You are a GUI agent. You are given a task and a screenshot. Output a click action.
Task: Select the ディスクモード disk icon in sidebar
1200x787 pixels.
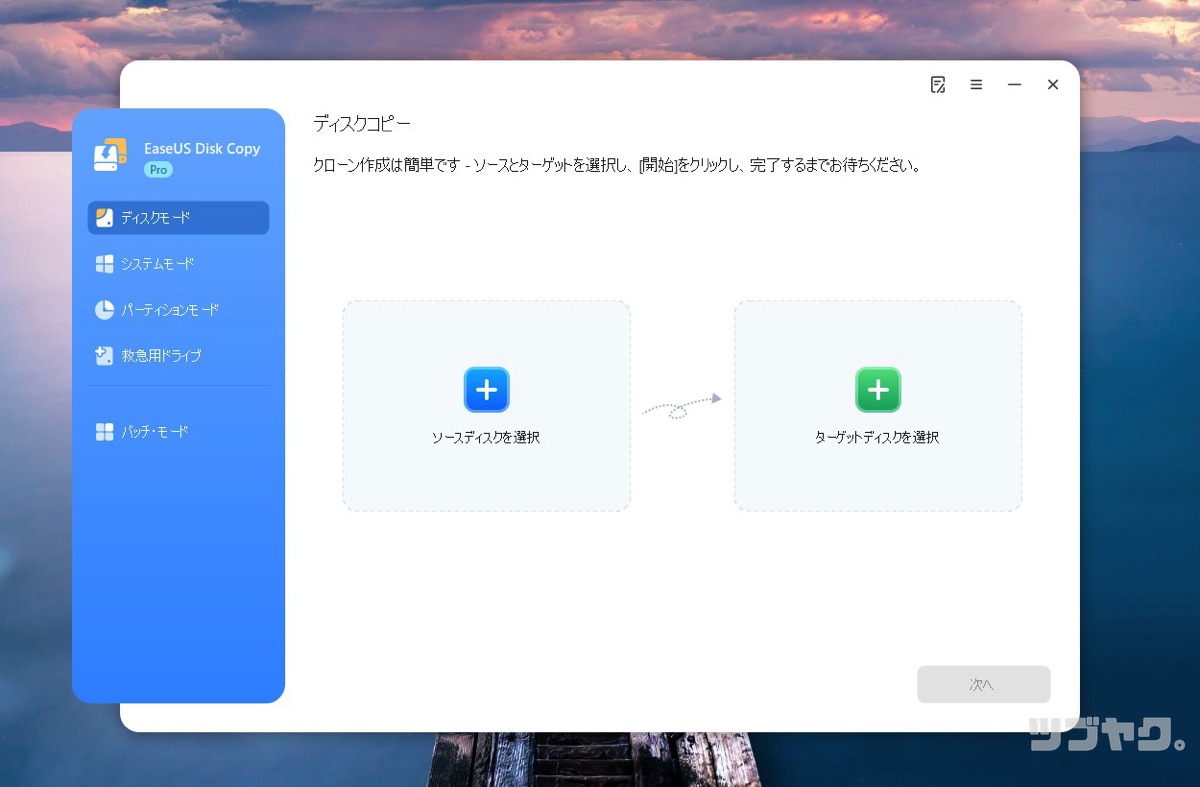point(104,218)
